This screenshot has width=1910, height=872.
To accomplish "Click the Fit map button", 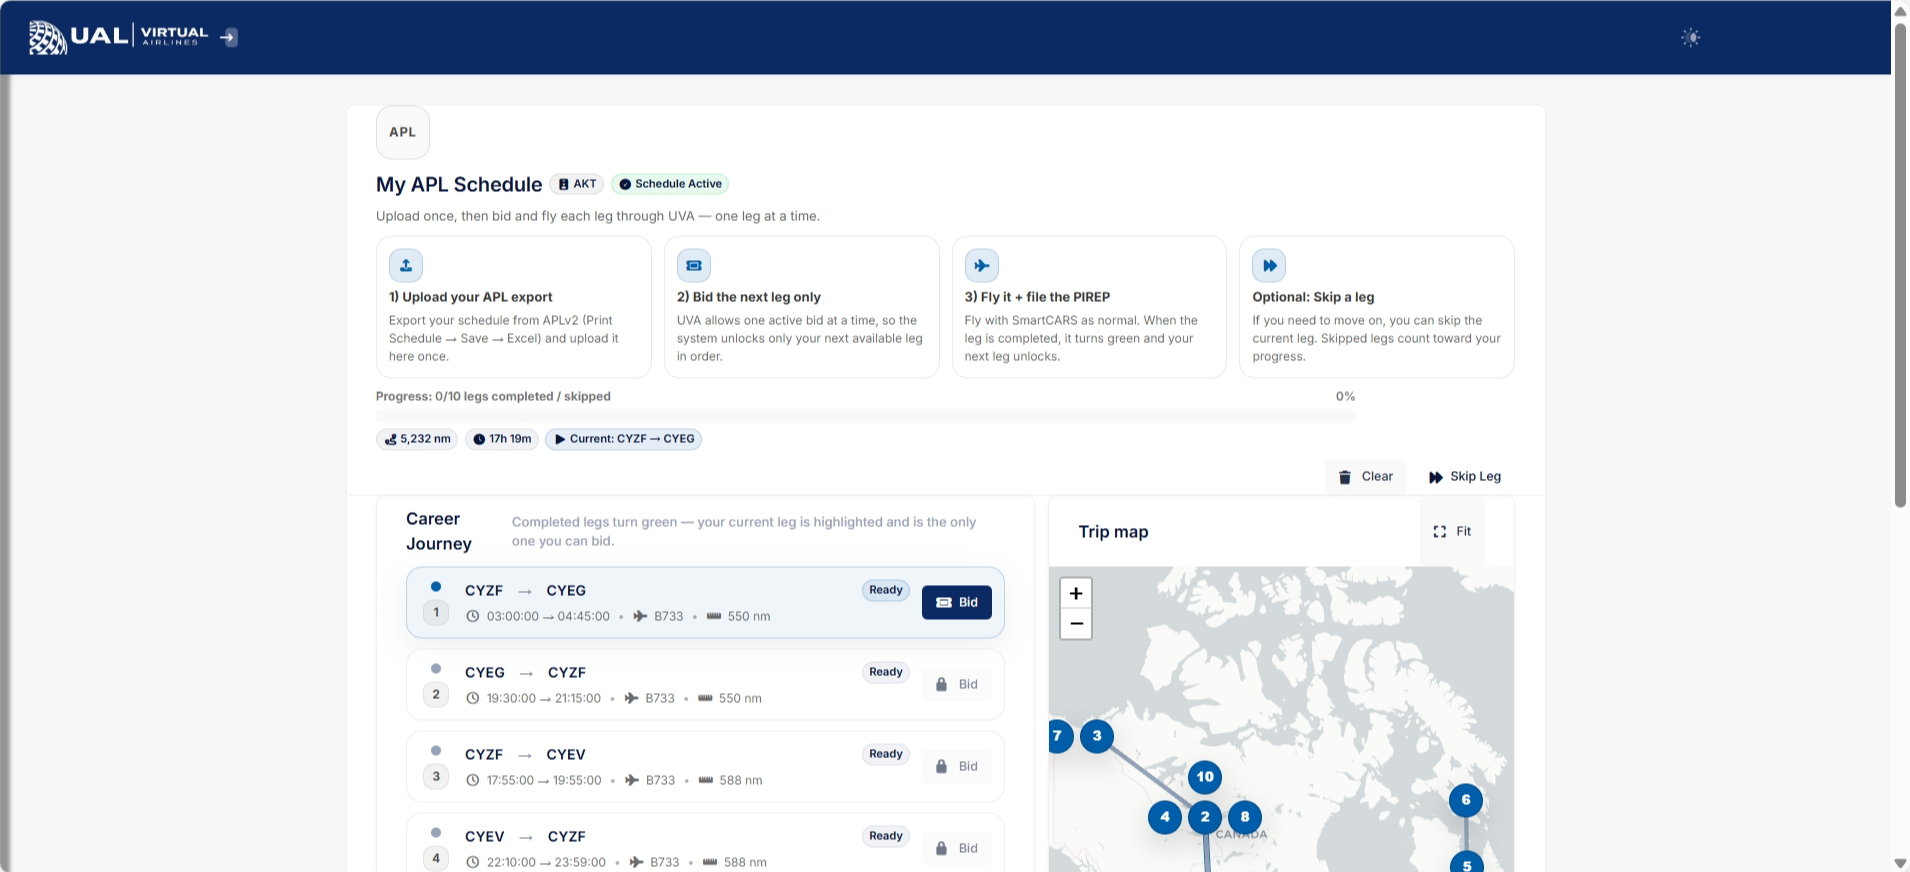I will (1452, 532).
